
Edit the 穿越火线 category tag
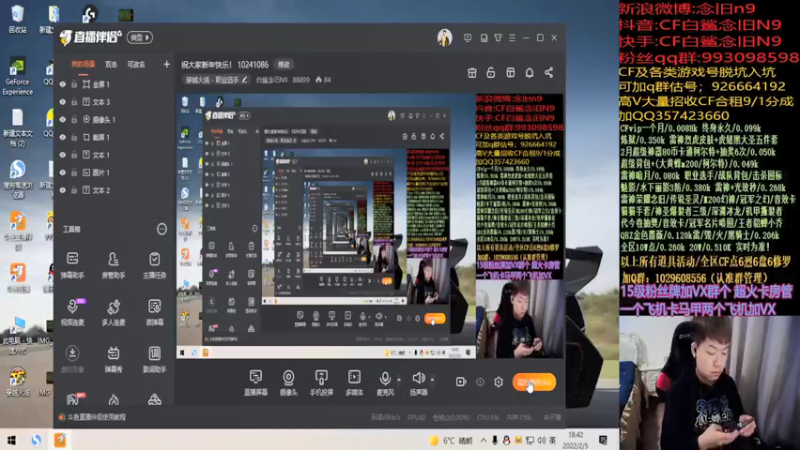tap(217, 80)
